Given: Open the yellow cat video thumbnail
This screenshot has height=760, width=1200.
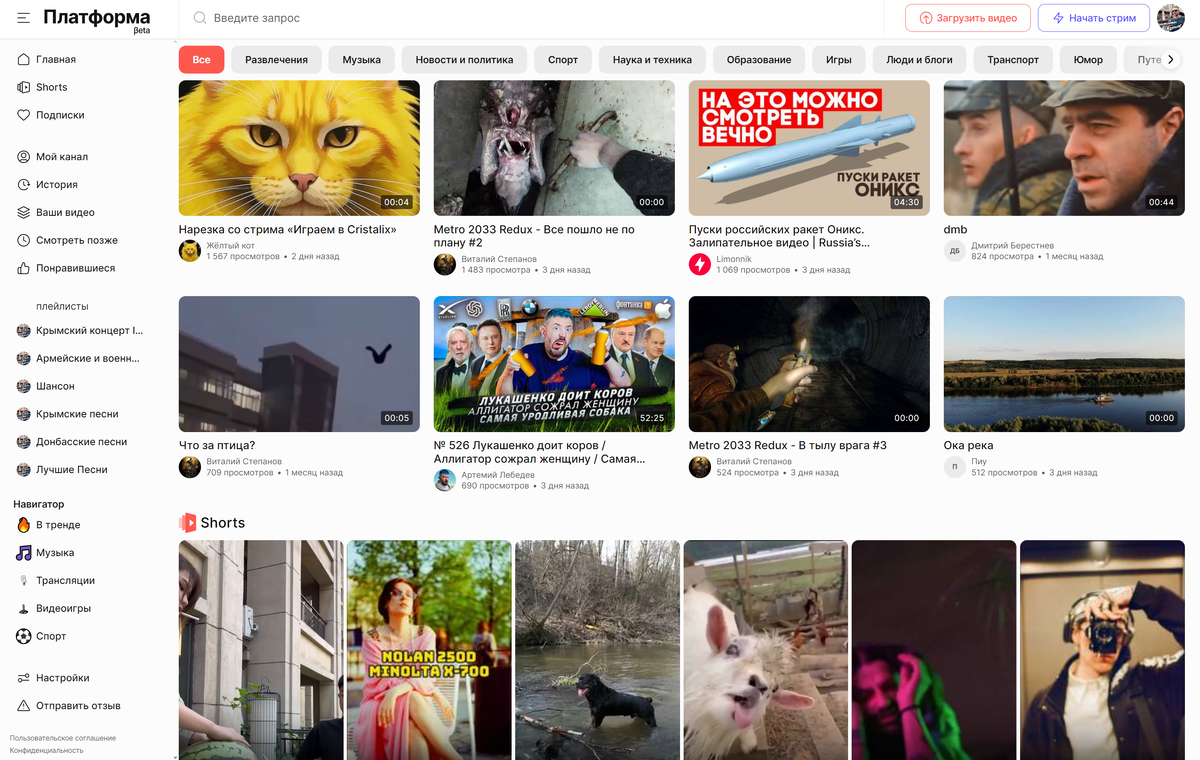Looking at the screenshot, I should point(299,148).
